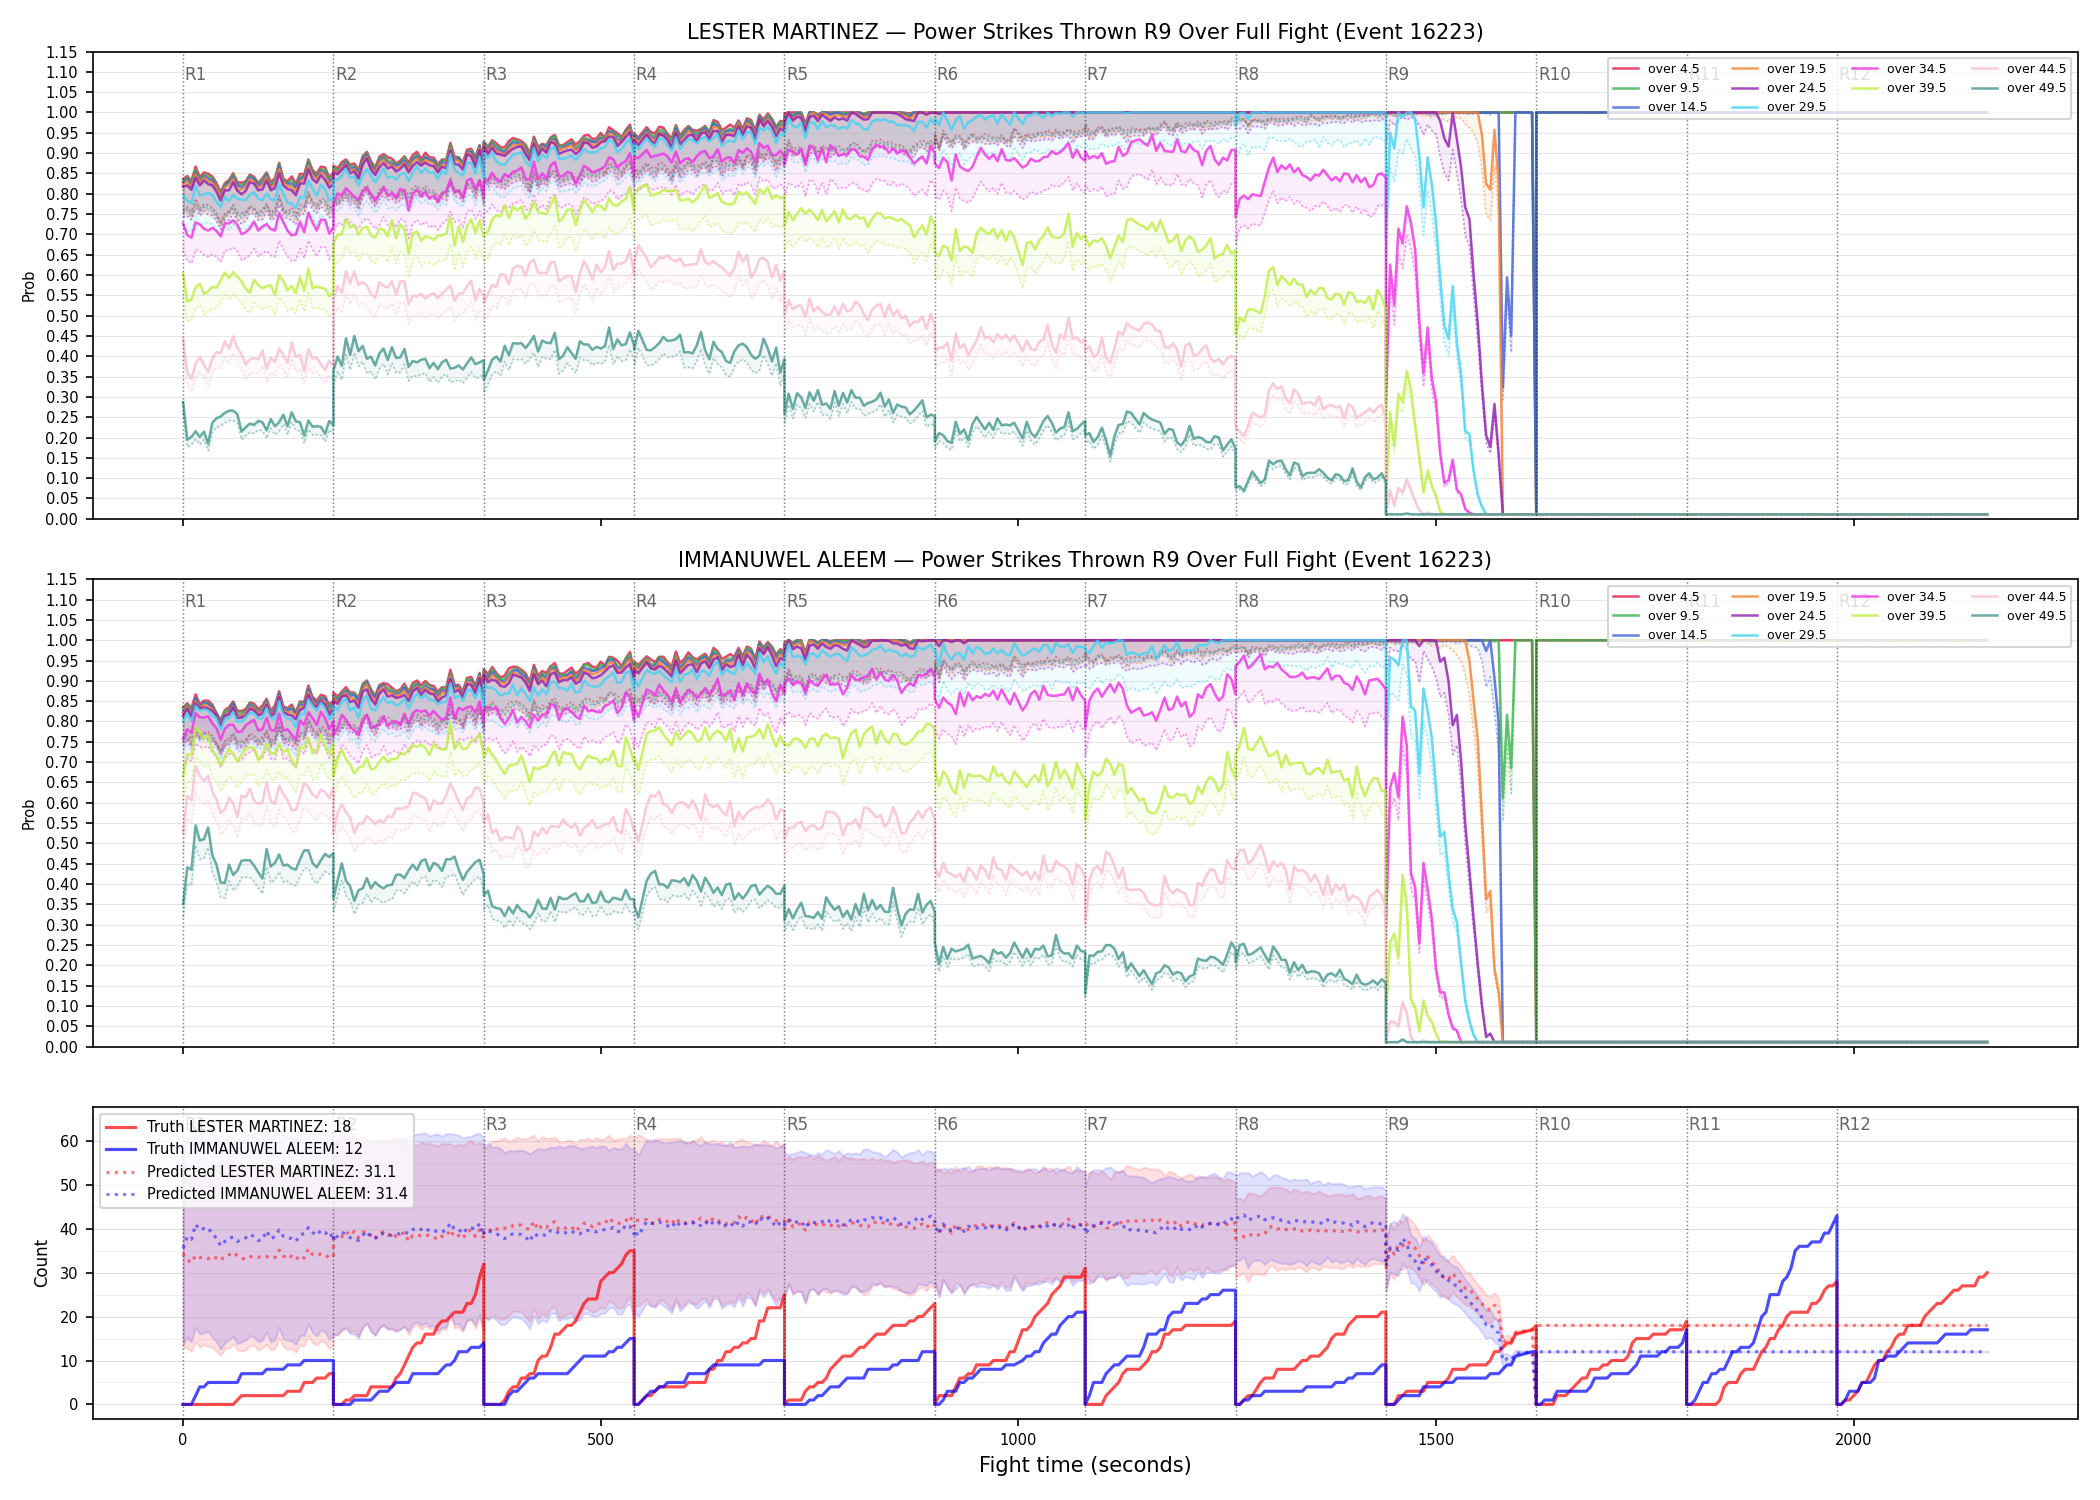Select the R3 round label in middle chart
2100x1500 pixels.
(x=496, y=601)
